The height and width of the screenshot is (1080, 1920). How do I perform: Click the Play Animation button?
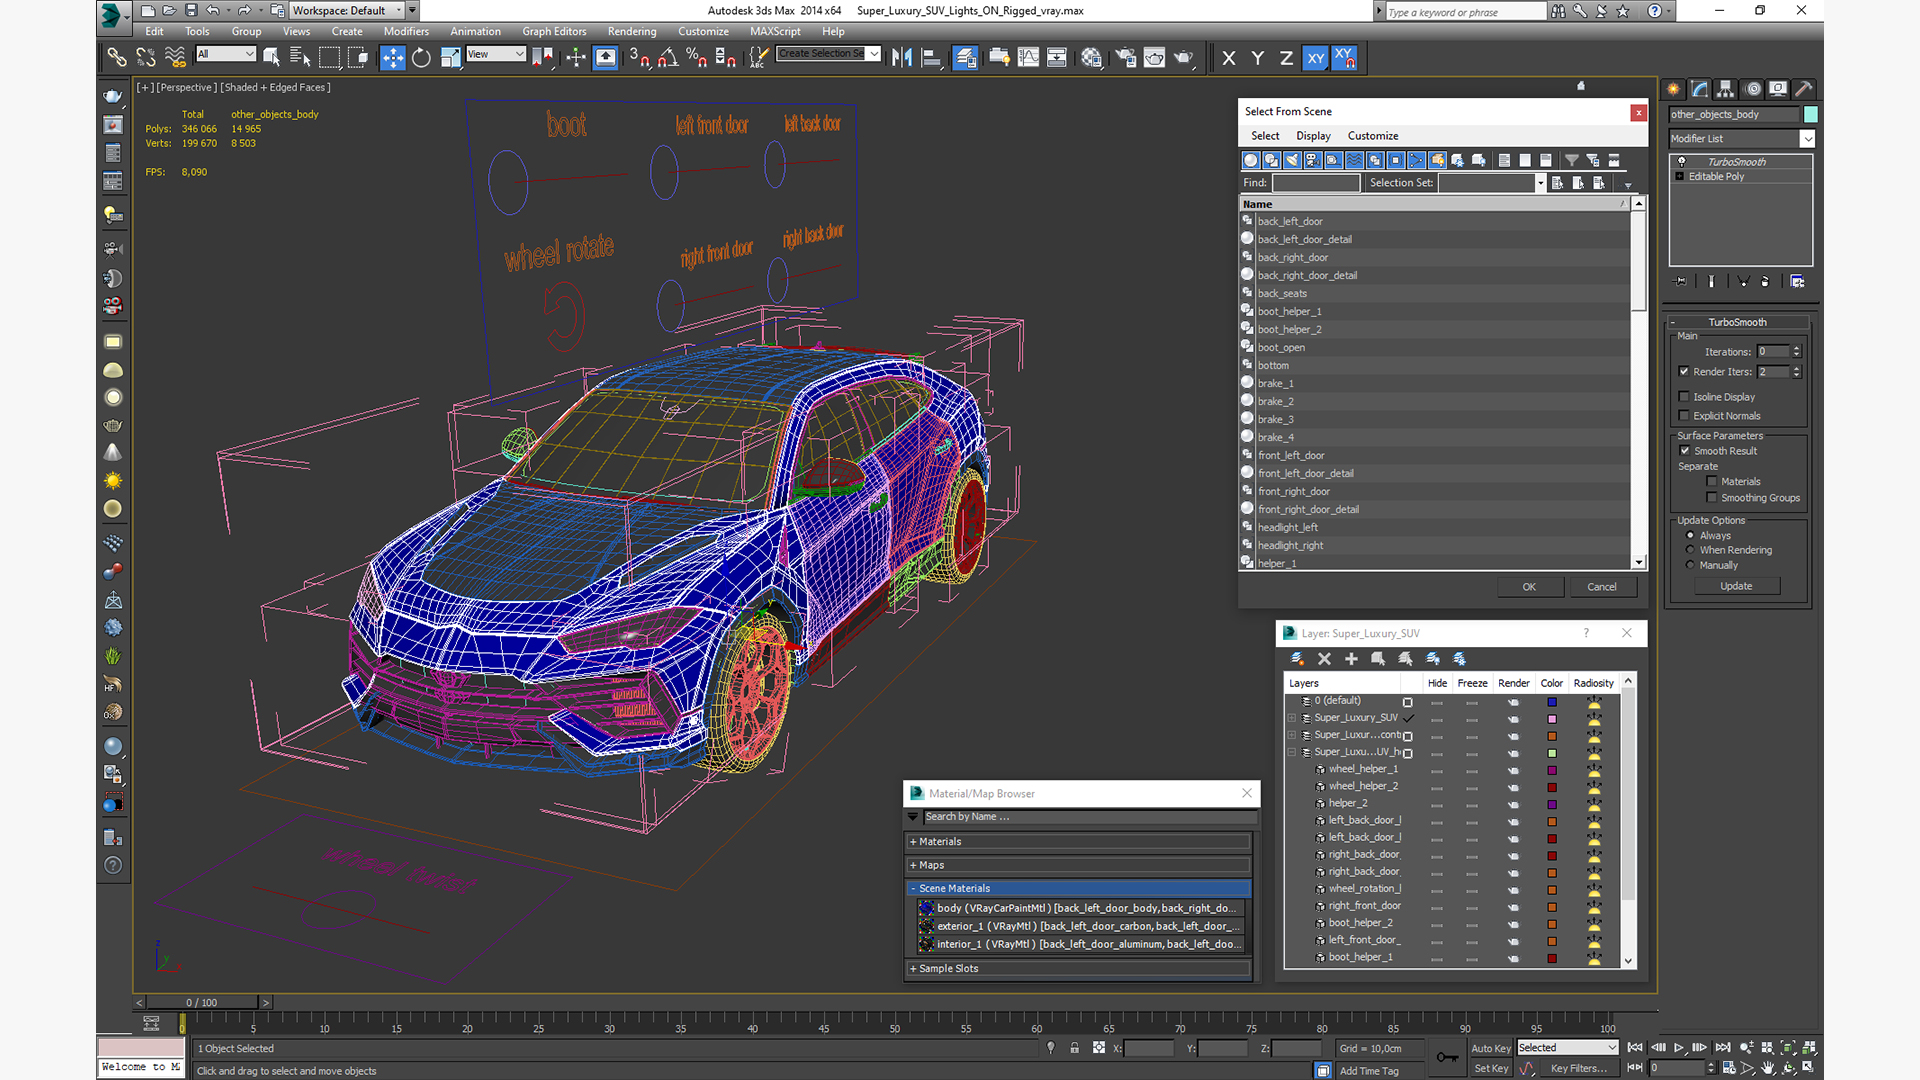pos(1679,1048)
